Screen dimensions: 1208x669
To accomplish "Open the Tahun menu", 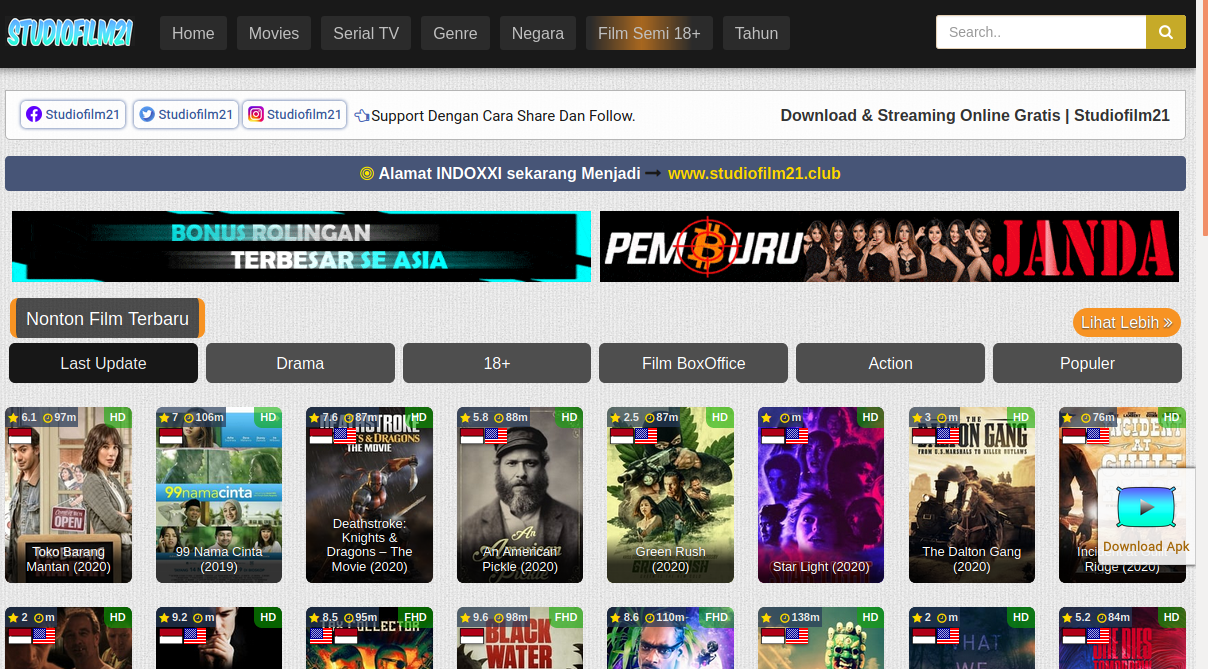I will click(756, 33).
